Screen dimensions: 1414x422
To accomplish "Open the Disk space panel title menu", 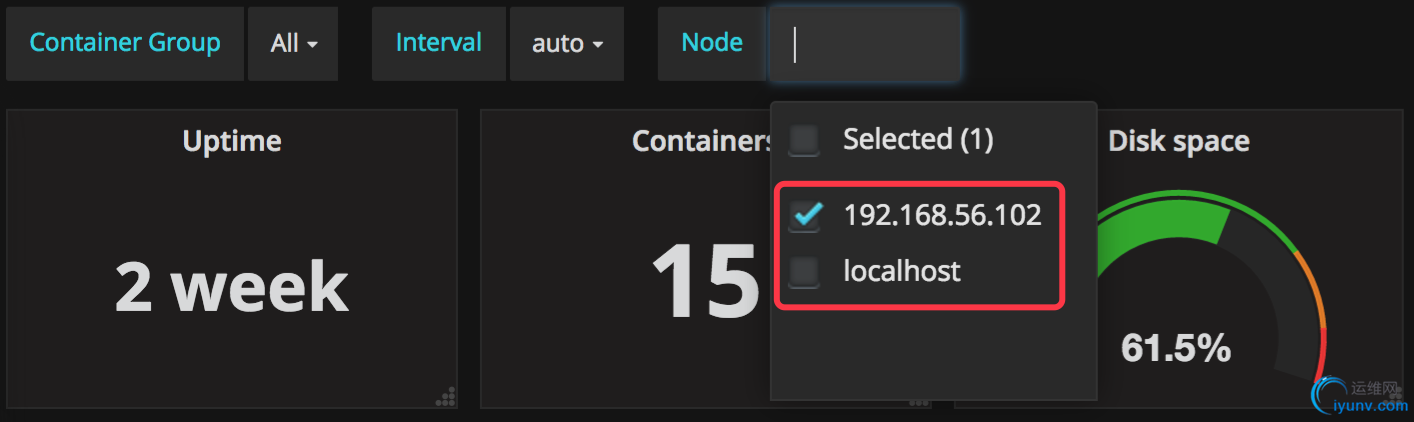I will pyautogui.click(x=1178, y=141).
